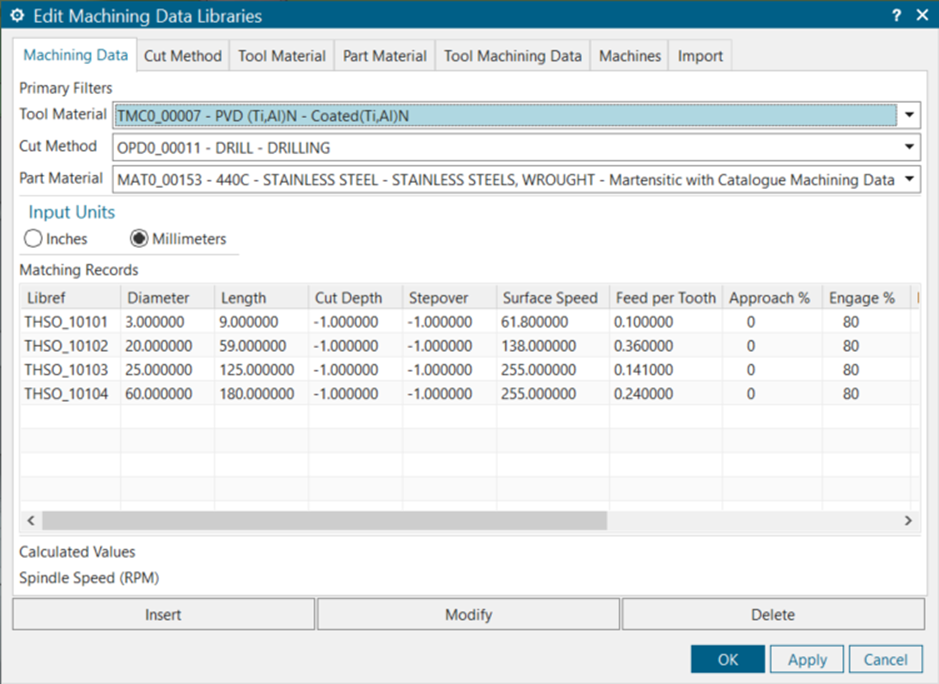Viewport: 939px width, 684px height.
Task: Click the gear icon in title bar
Action: [17, 16]
